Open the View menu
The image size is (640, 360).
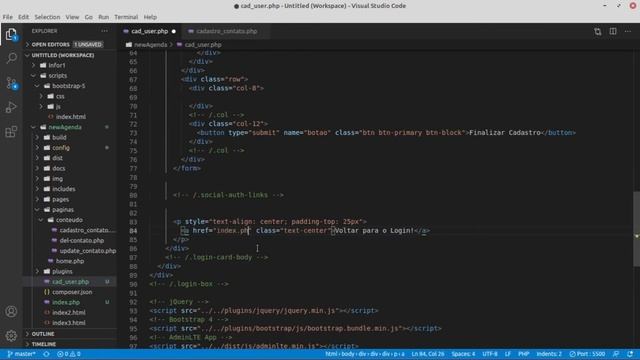click(72, 17)
